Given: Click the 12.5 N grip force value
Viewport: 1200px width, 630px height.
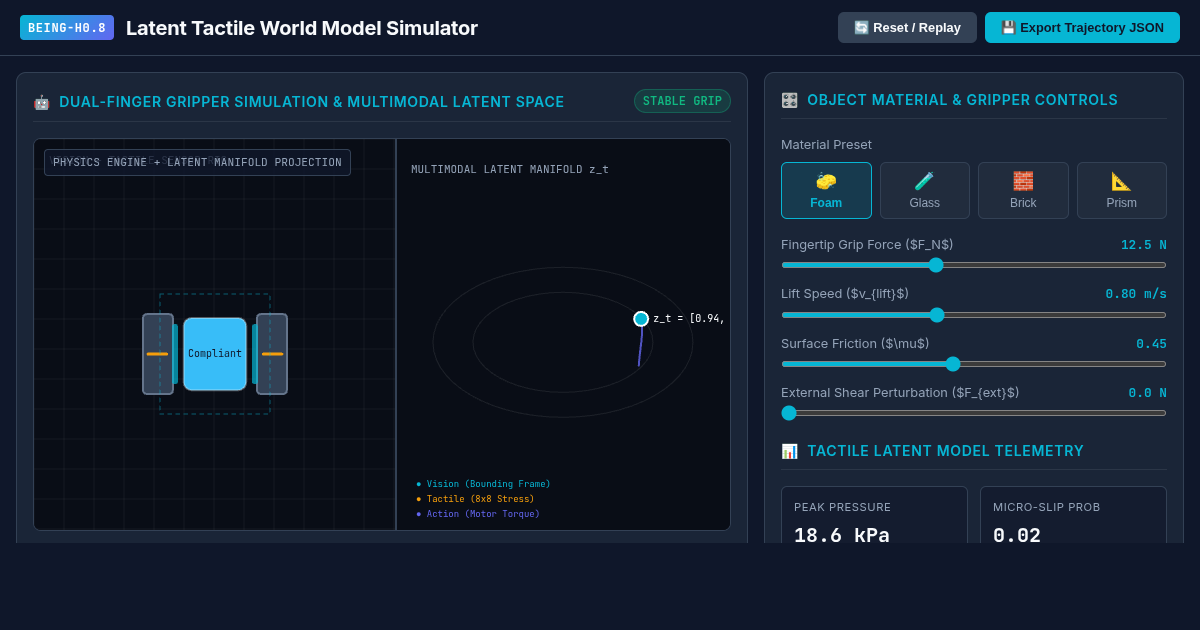Looking at the screenshot, I should tap(1143, 245).
